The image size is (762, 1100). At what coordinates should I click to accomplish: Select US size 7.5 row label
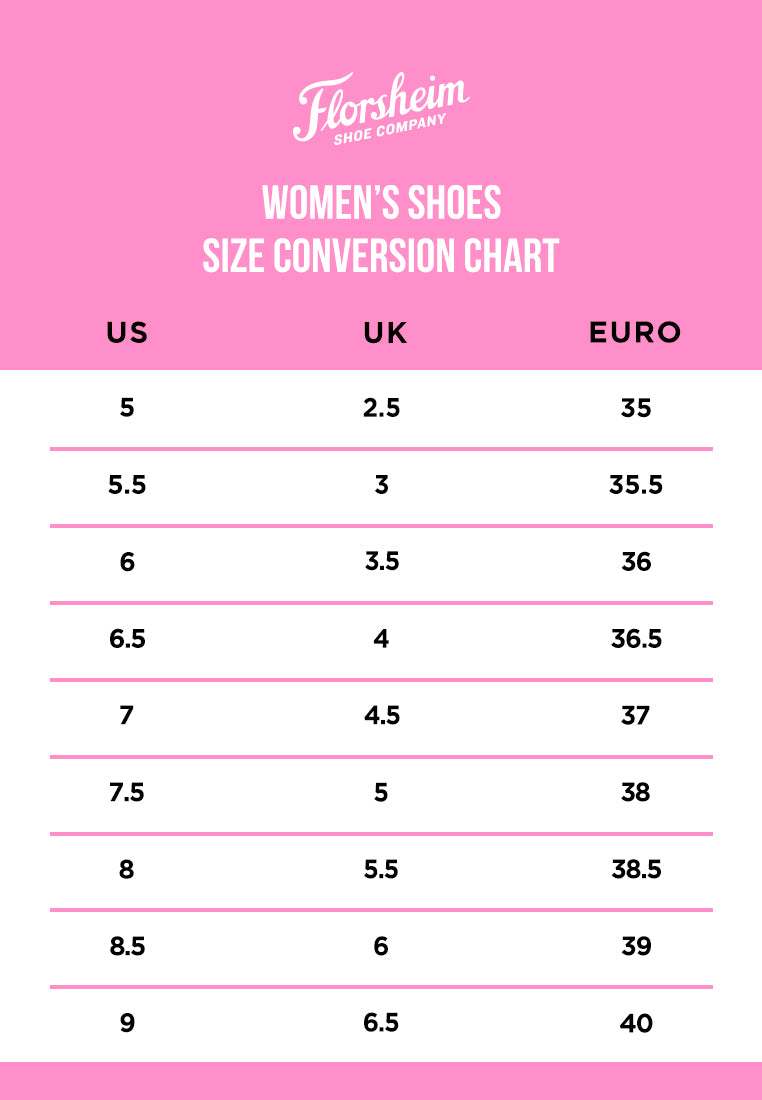[127, 793]
